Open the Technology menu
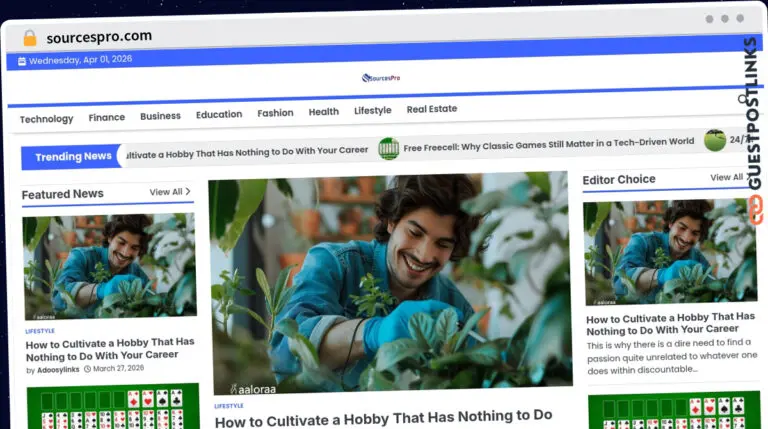Screen dimensions: 768x429 coord(47,119)
